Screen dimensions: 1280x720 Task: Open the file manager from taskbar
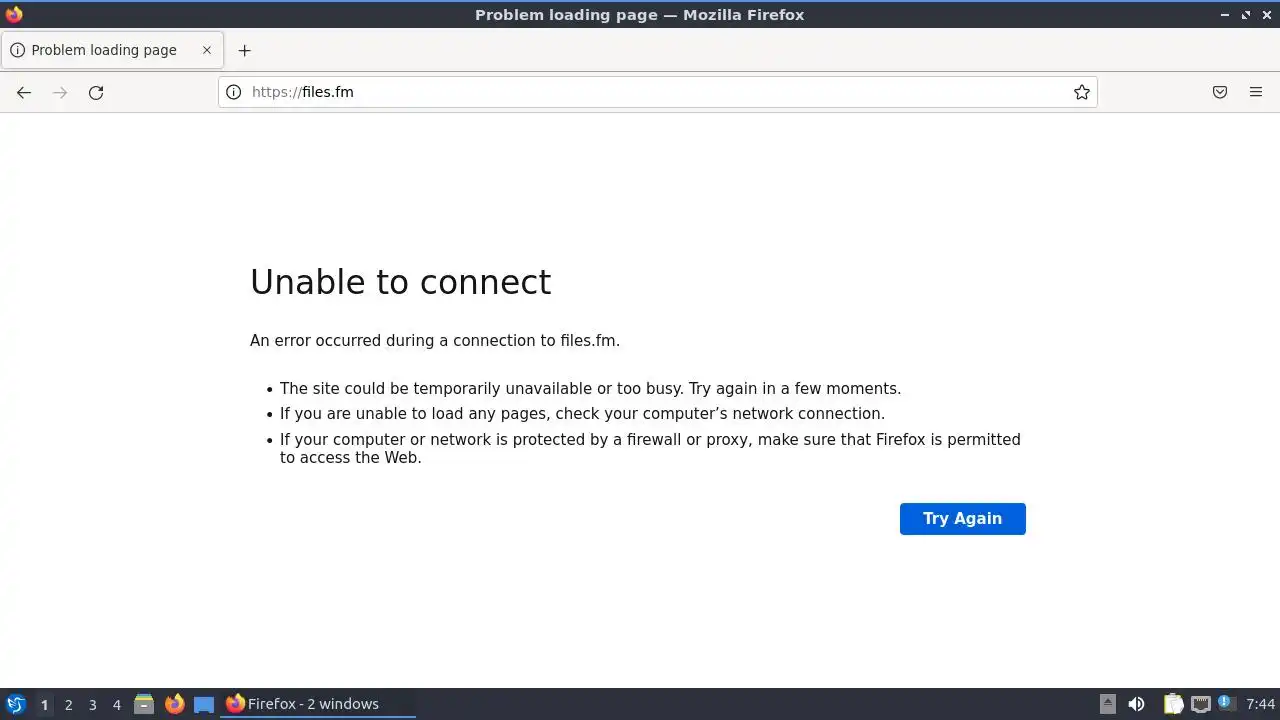click(x=144, y=704)
